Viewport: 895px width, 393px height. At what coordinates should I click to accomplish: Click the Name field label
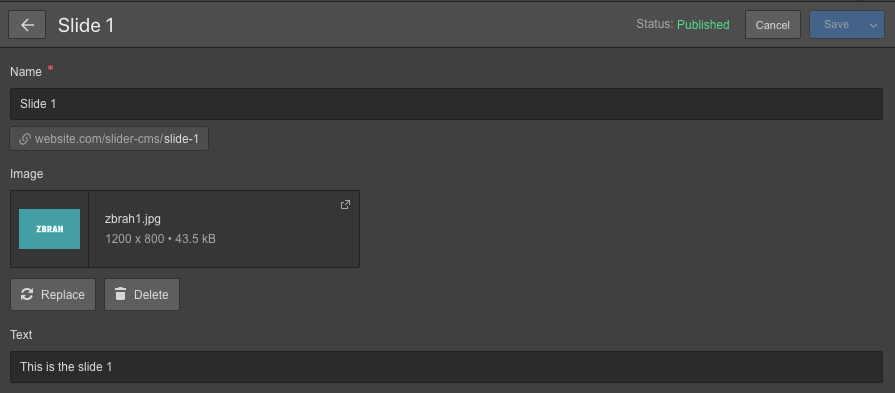click(x=26, y=72)
